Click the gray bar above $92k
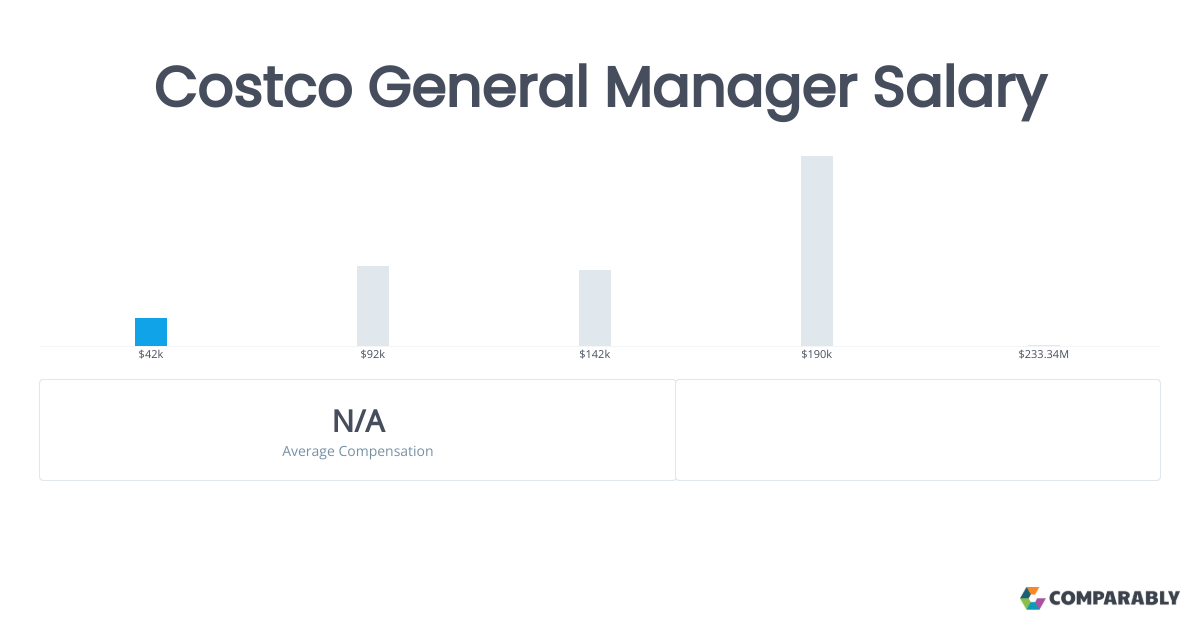 [373, 306]
